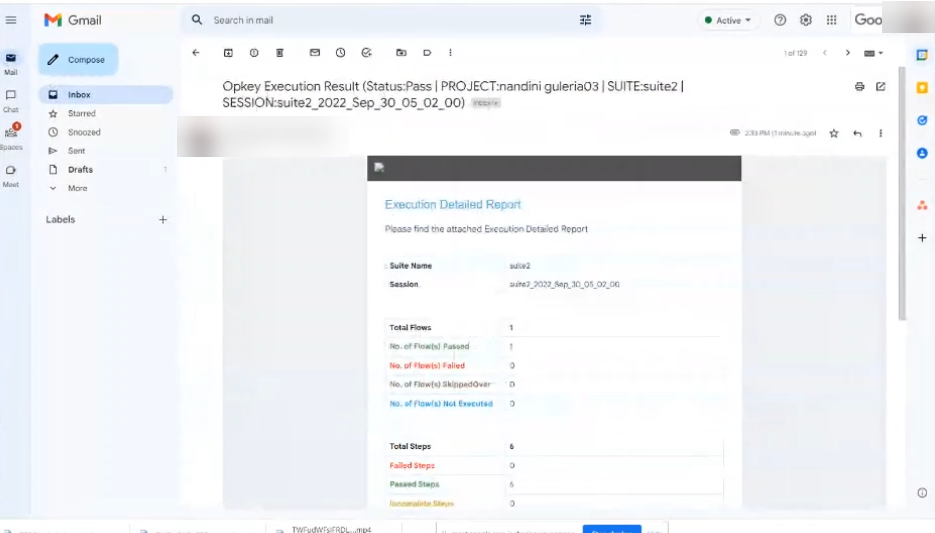Go to the older email arrow
This screenshot has width=935, height=533.
tap(847, 53)
